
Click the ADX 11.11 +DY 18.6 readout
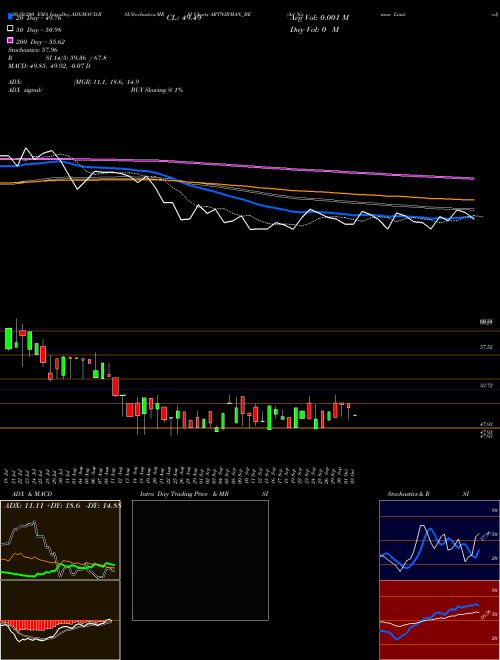click(x=62, y=505)
